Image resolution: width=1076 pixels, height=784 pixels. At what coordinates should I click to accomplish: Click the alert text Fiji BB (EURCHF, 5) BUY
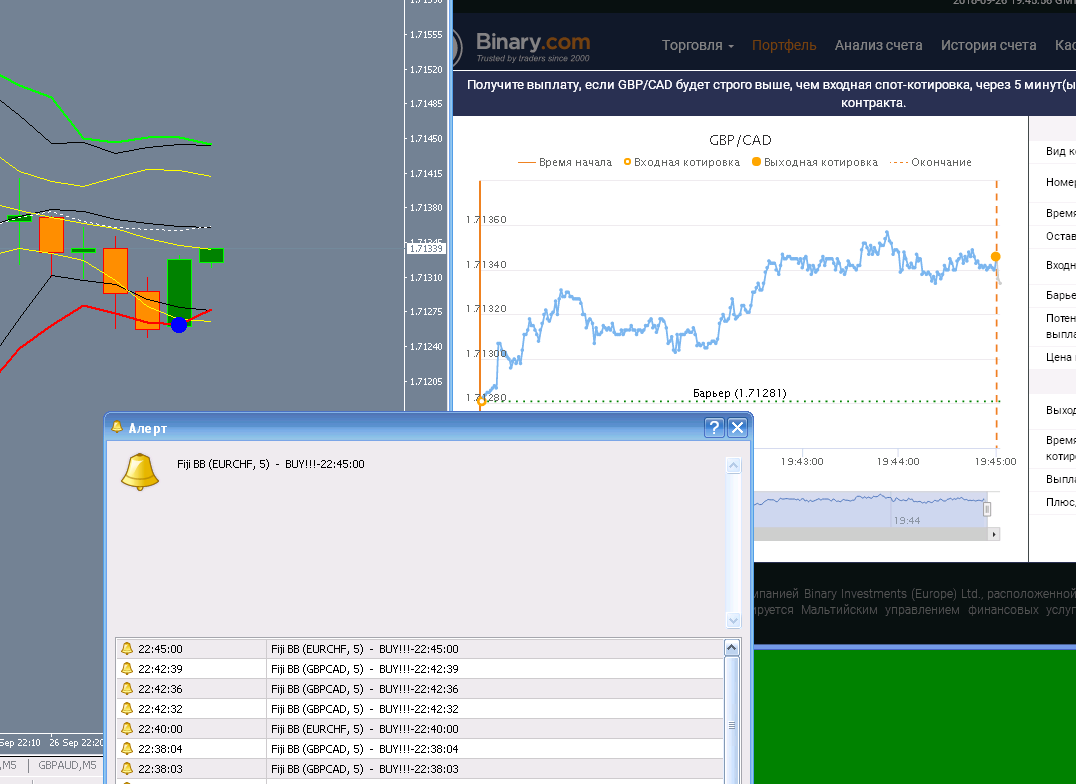point(270,464)
